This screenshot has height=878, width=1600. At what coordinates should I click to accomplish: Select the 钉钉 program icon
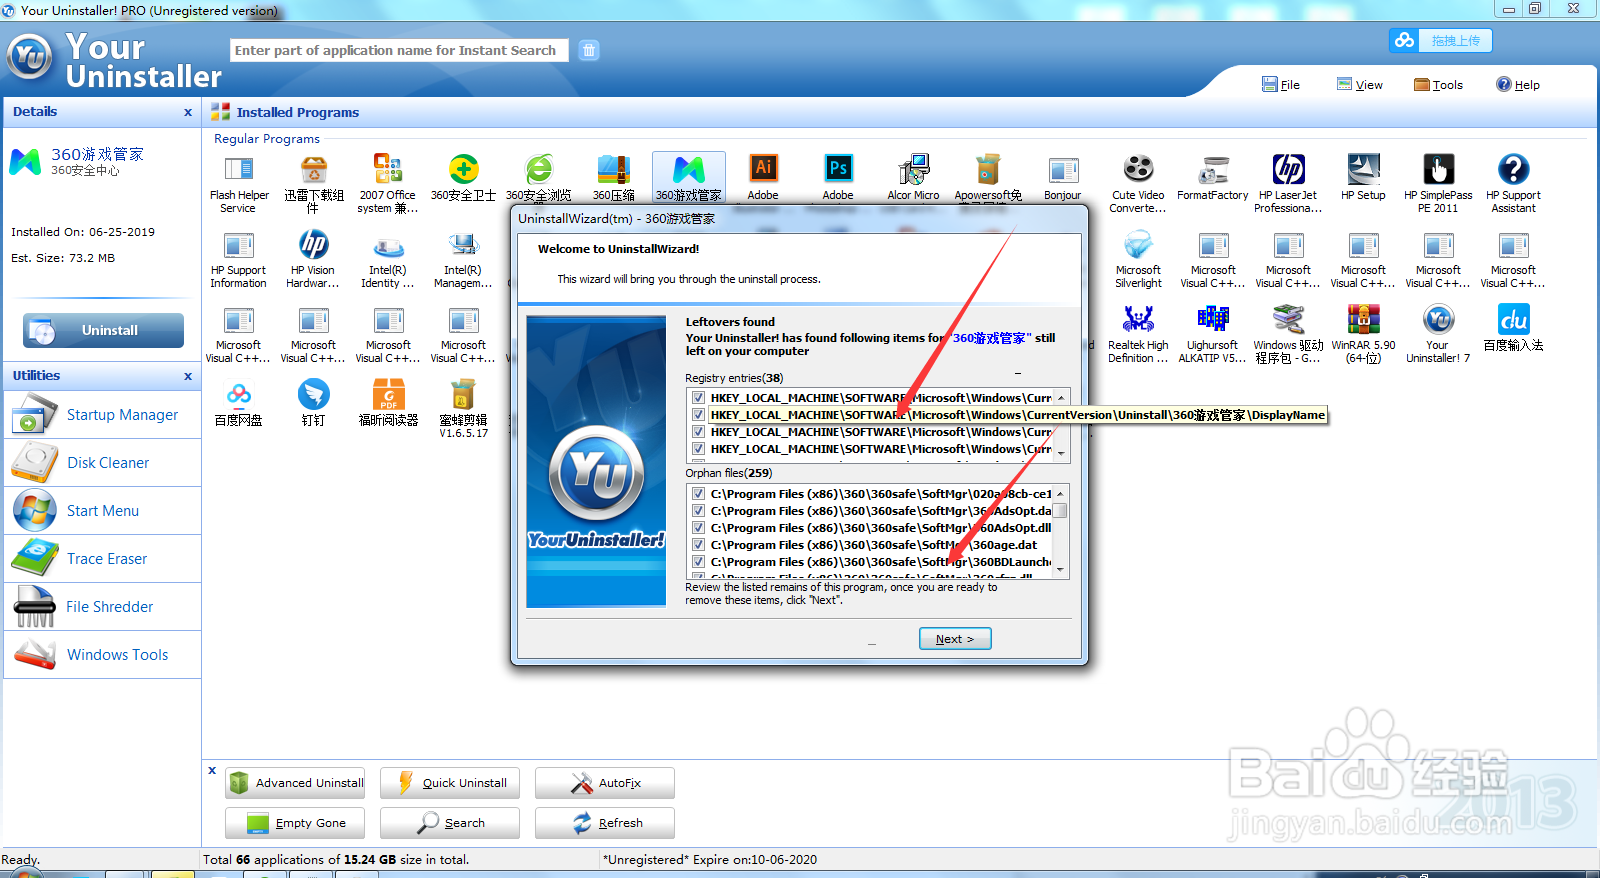coord(314,394)
